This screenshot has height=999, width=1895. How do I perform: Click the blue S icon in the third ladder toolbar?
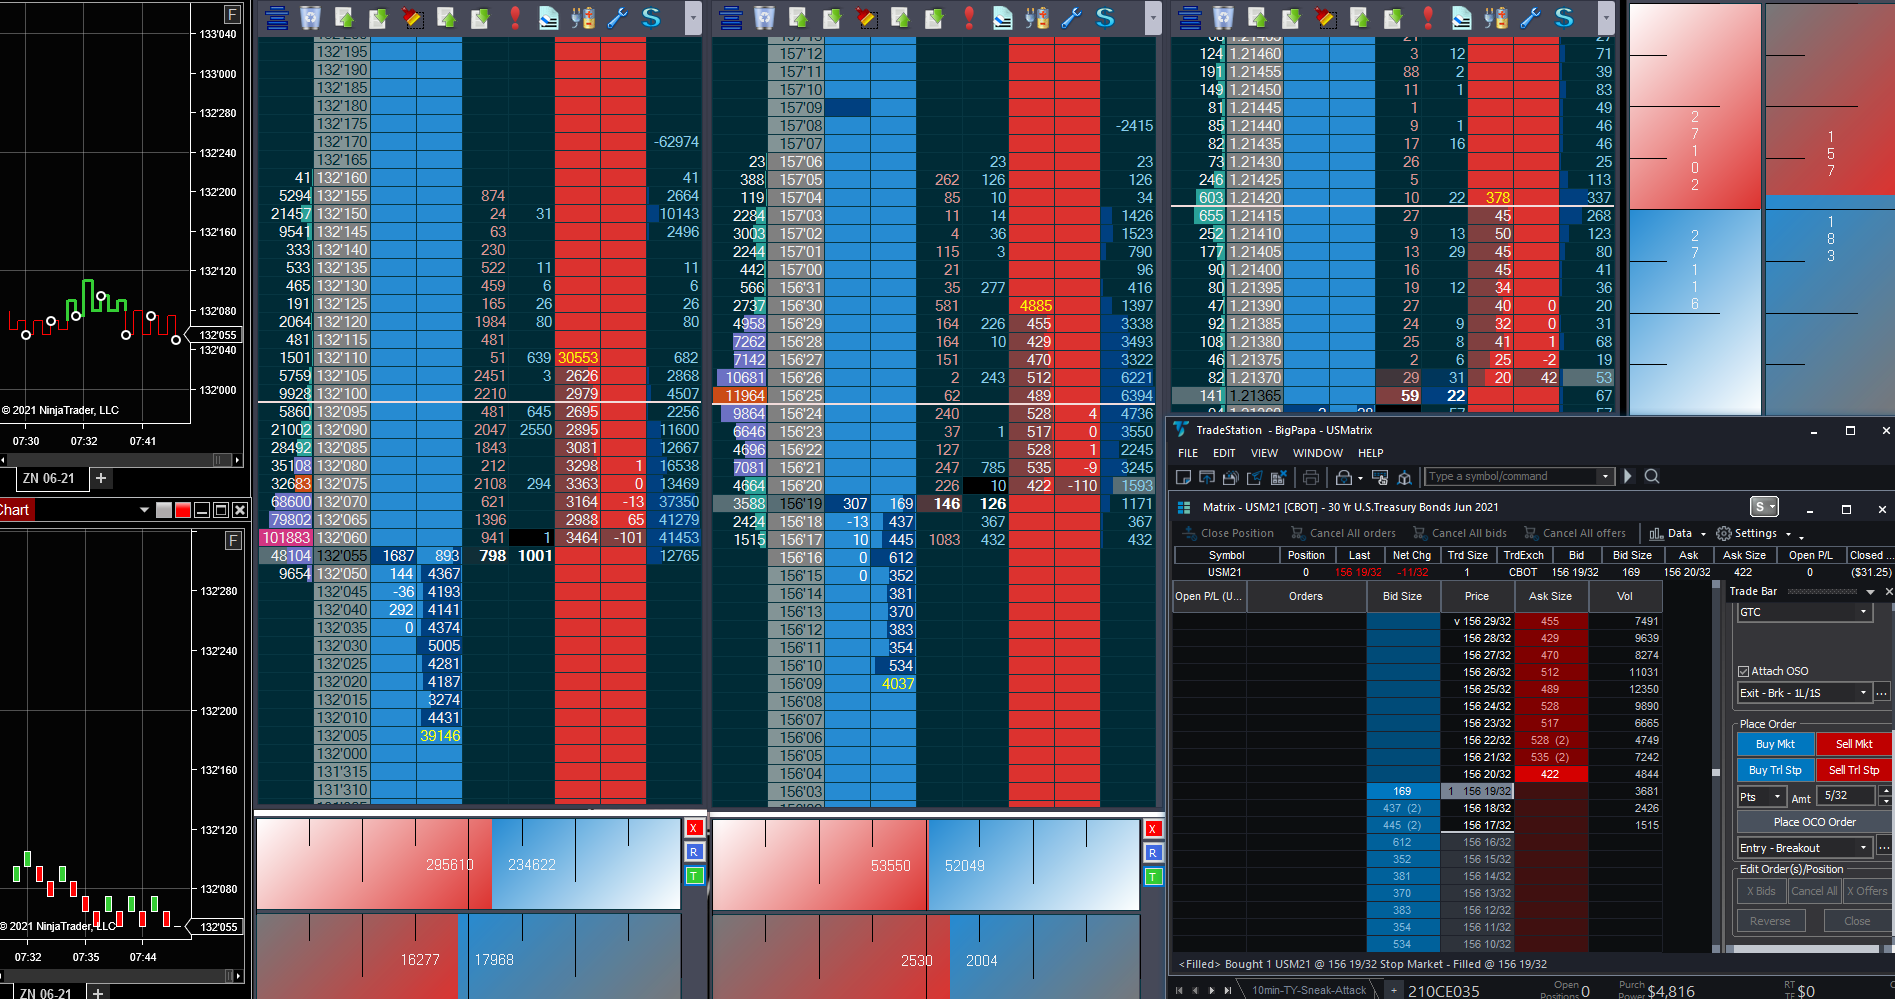click(x=1564, y=17)
